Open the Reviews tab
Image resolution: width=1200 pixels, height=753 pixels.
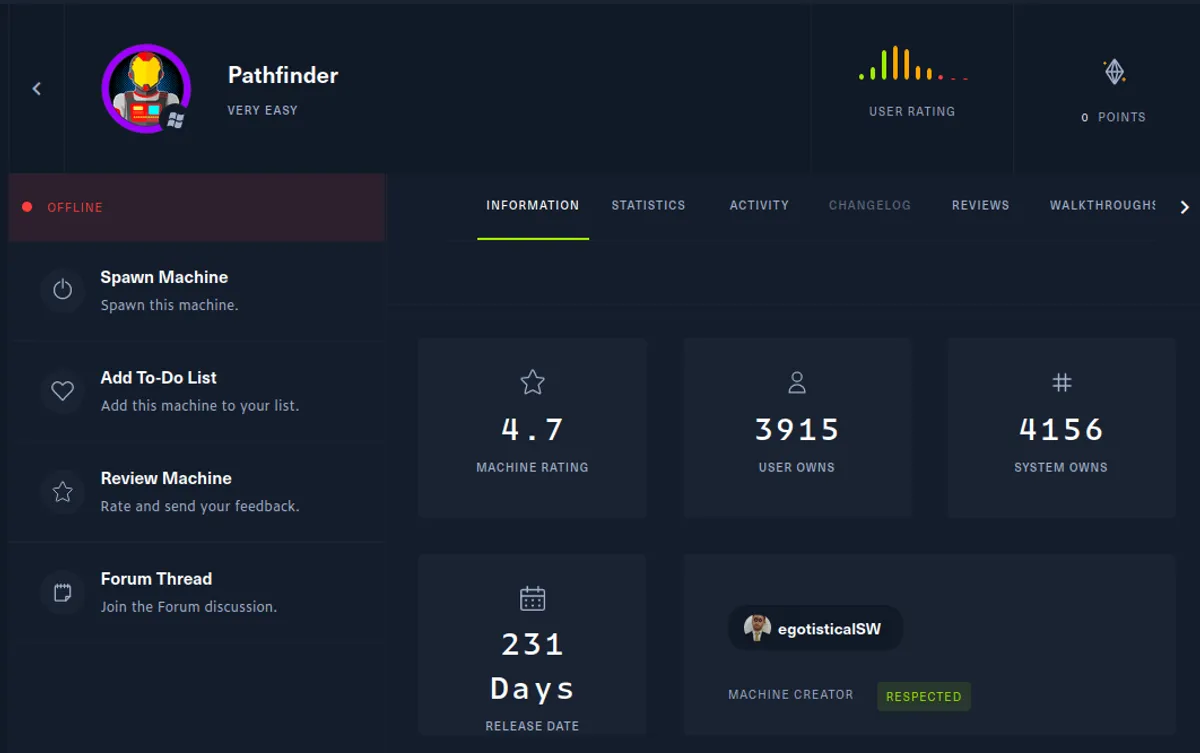[980, 205]
